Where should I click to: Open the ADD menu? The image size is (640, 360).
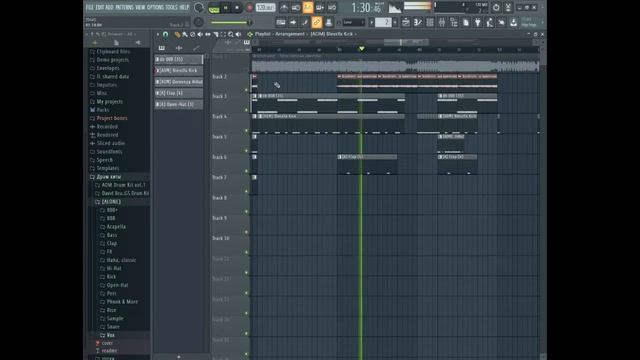(109, 7)
